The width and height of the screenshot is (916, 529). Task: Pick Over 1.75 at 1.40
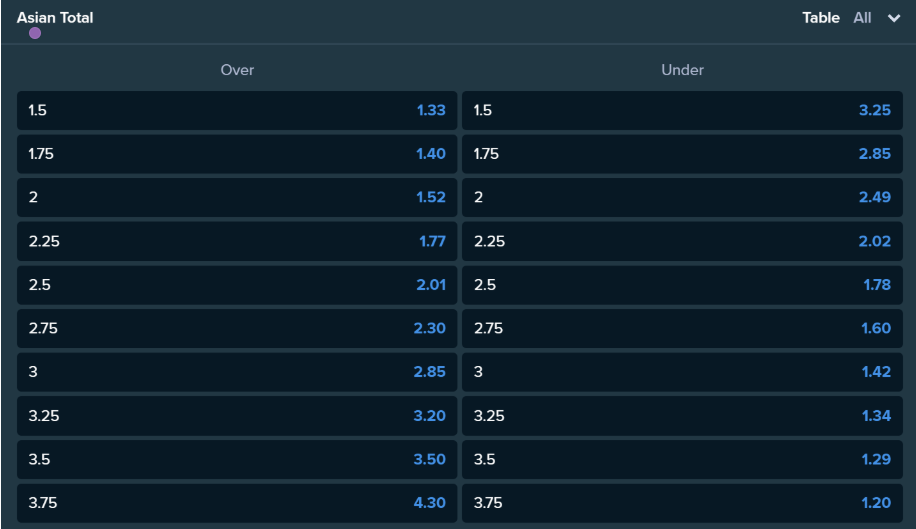point(237,154)
